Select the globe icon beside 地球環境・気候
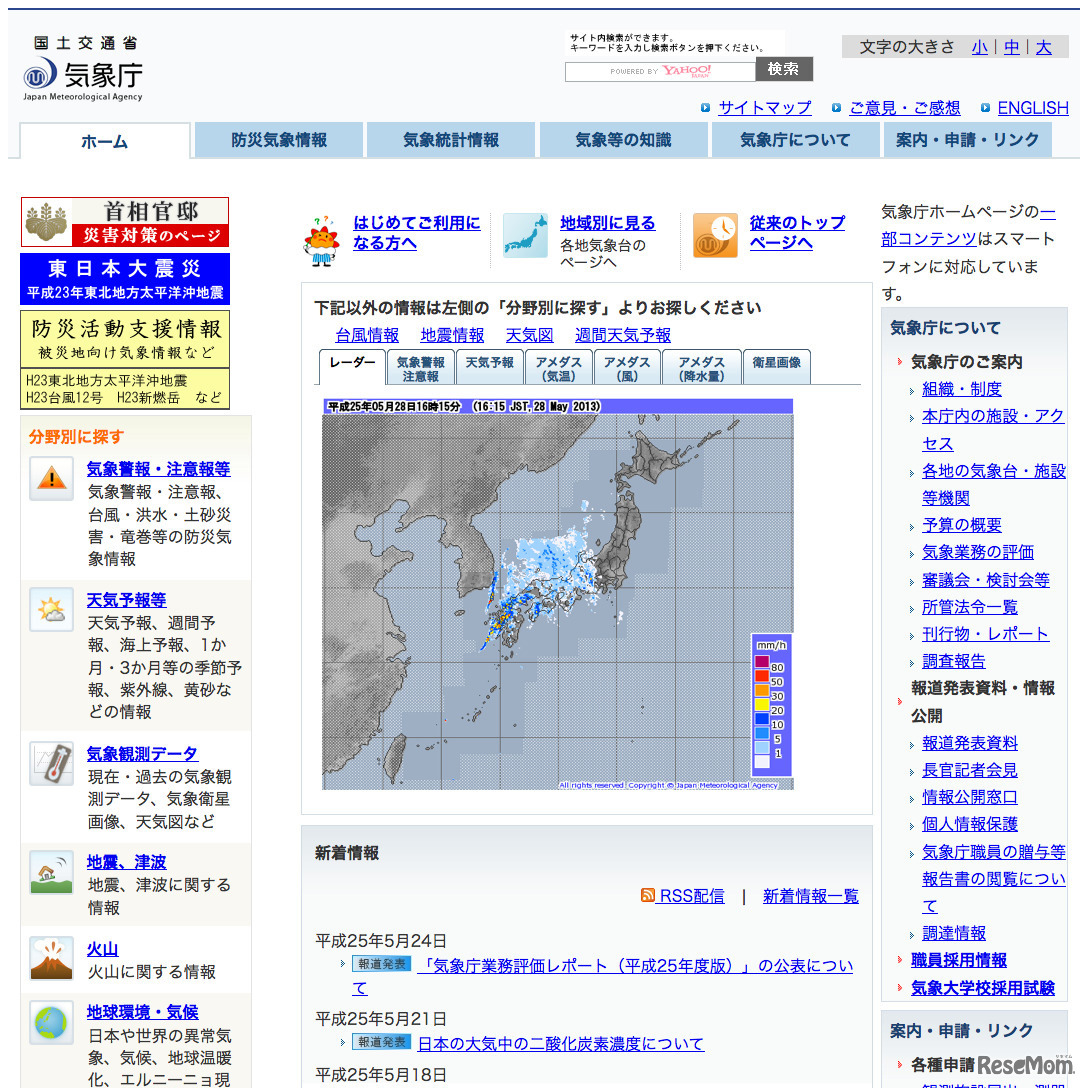This screenshot has width=1088, height=1088. coord(51,1021)
